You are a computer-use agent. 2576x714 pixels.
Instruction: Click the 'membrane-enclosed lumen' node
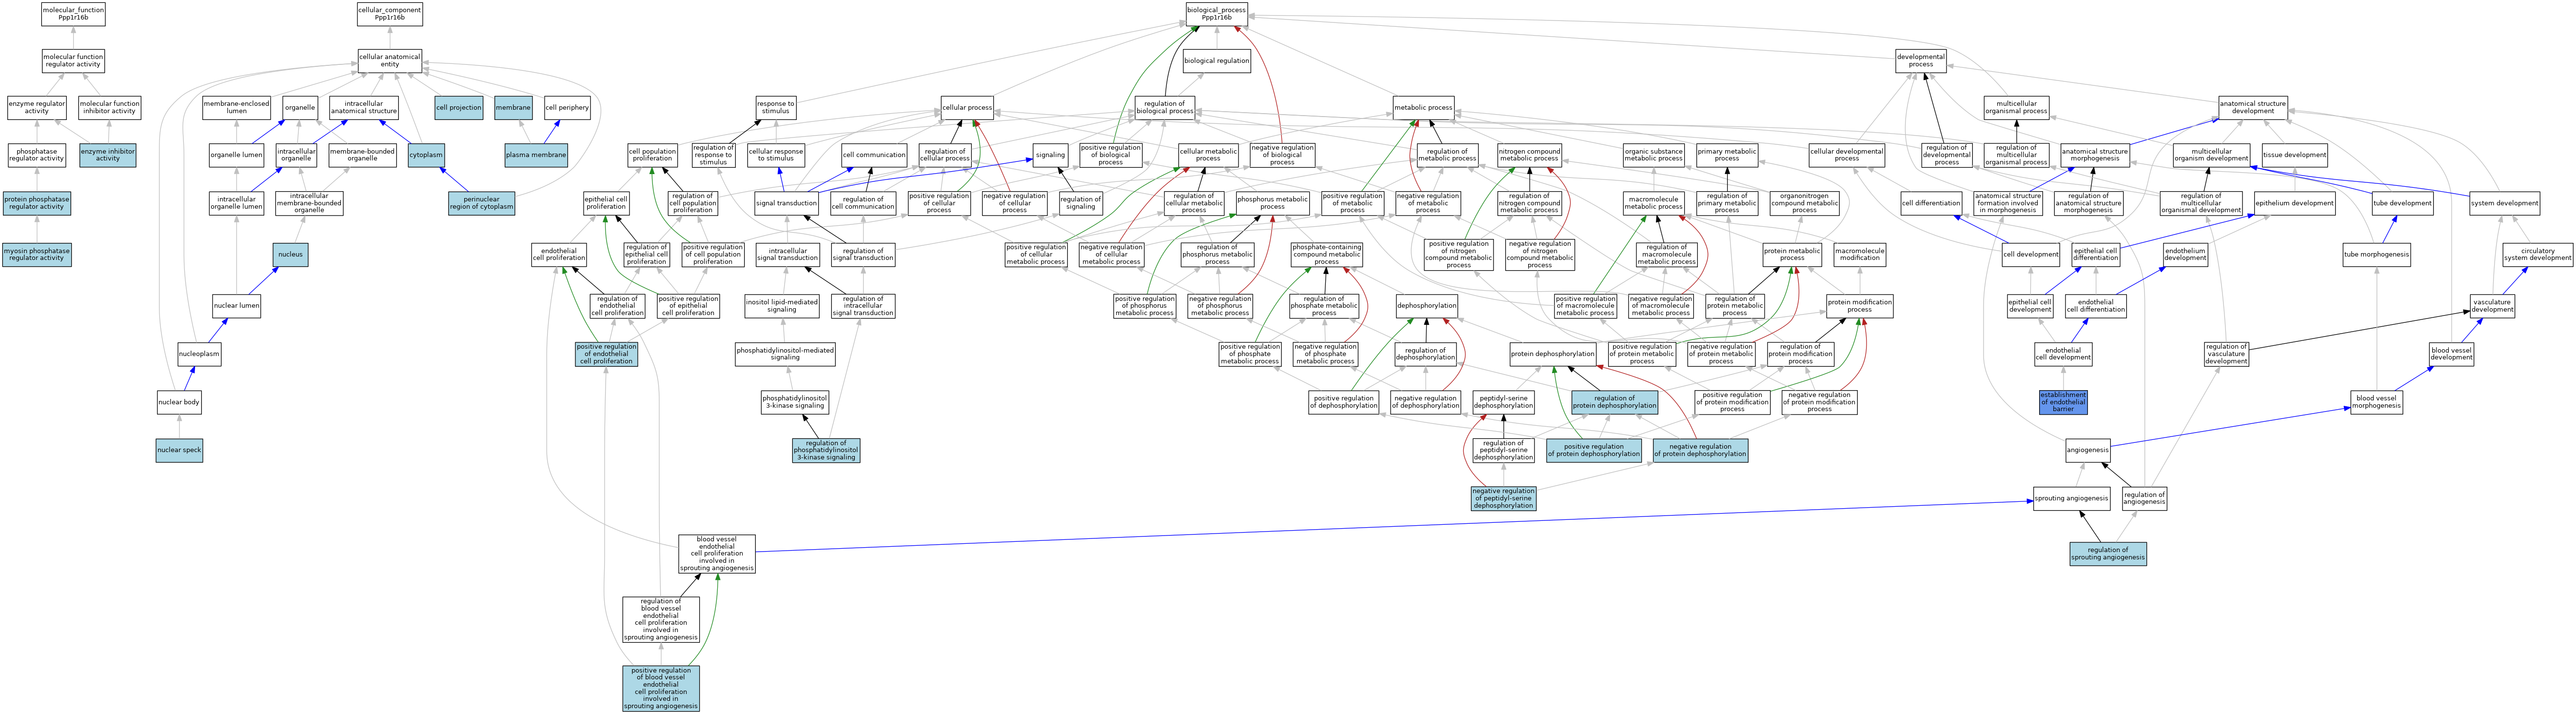(x=237, y=107)
